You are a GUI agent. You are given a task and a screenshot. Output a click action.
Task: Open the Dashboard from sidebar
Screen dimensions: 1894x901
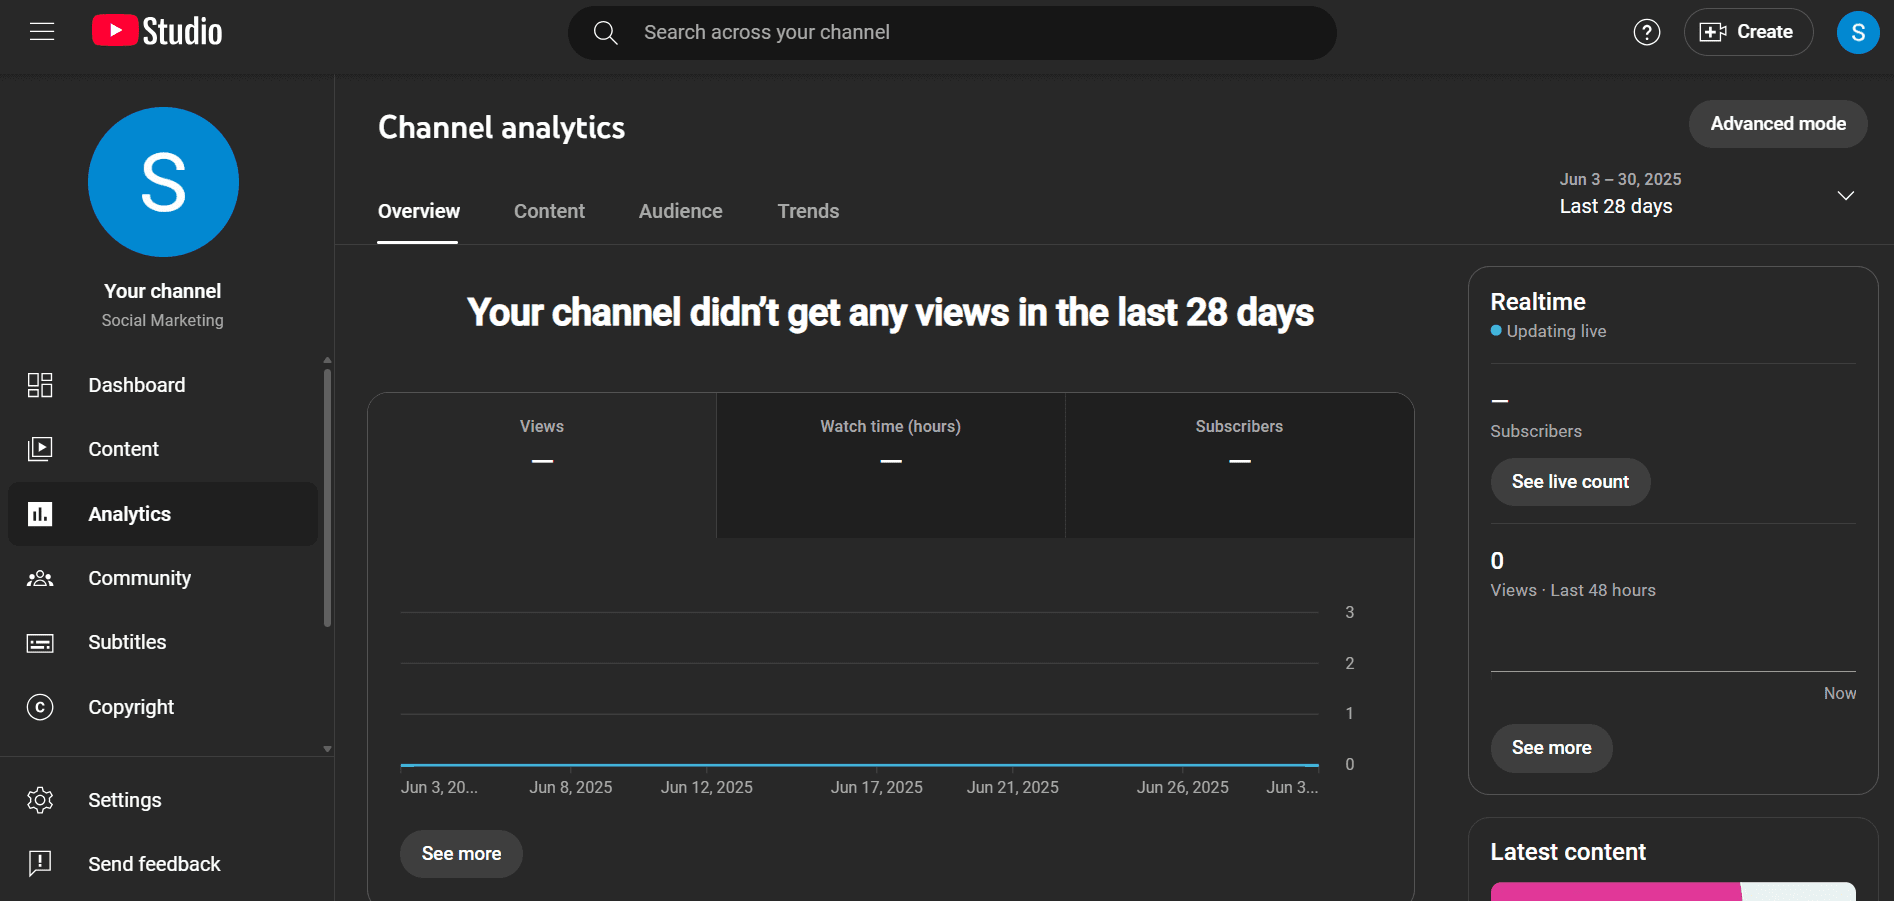(x=136, y=385)
